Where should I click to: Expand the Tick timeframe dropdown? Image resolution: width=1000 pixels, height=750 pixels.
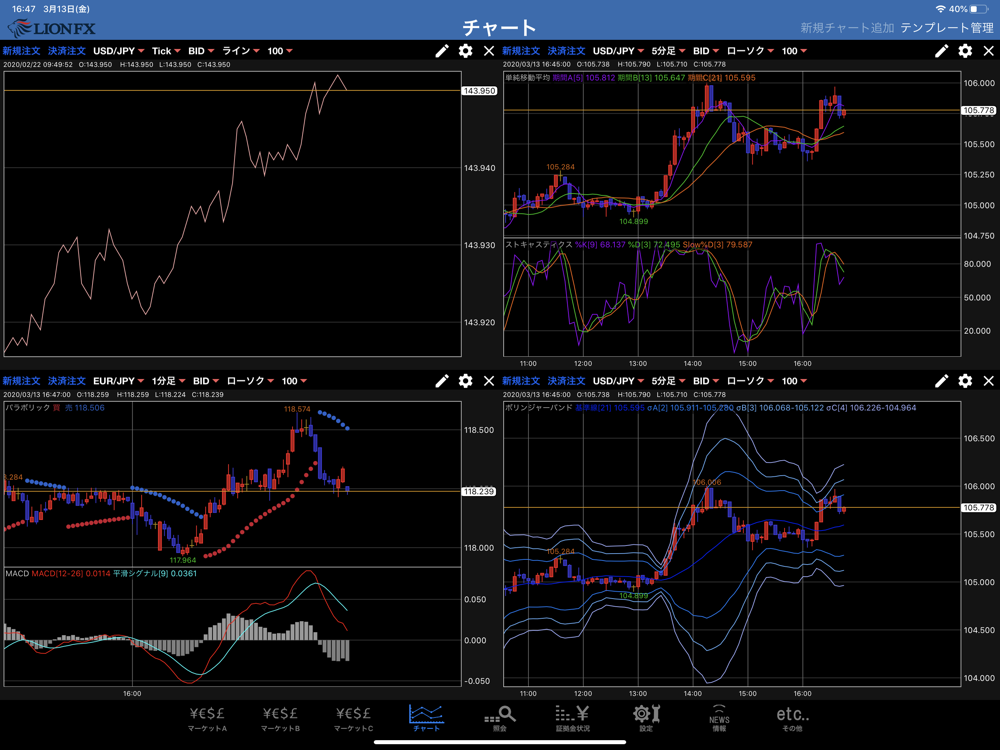pyautogui.click(x=166, y=51)
